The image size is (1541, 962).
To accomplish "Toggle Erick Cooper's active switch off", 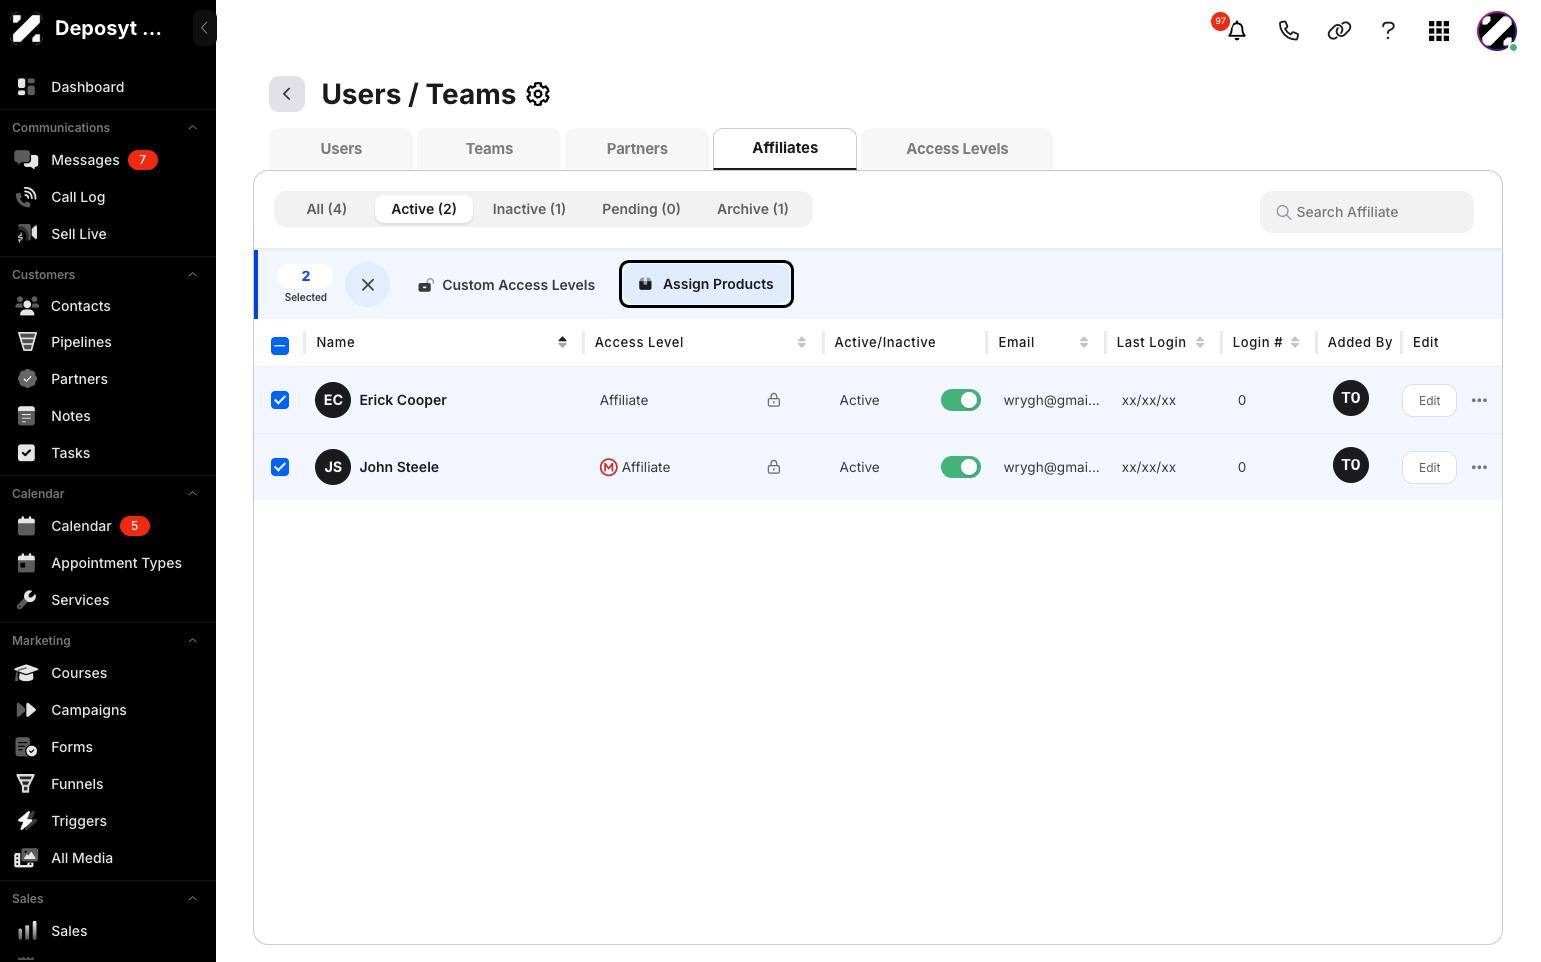I will (x=961, y=400).
